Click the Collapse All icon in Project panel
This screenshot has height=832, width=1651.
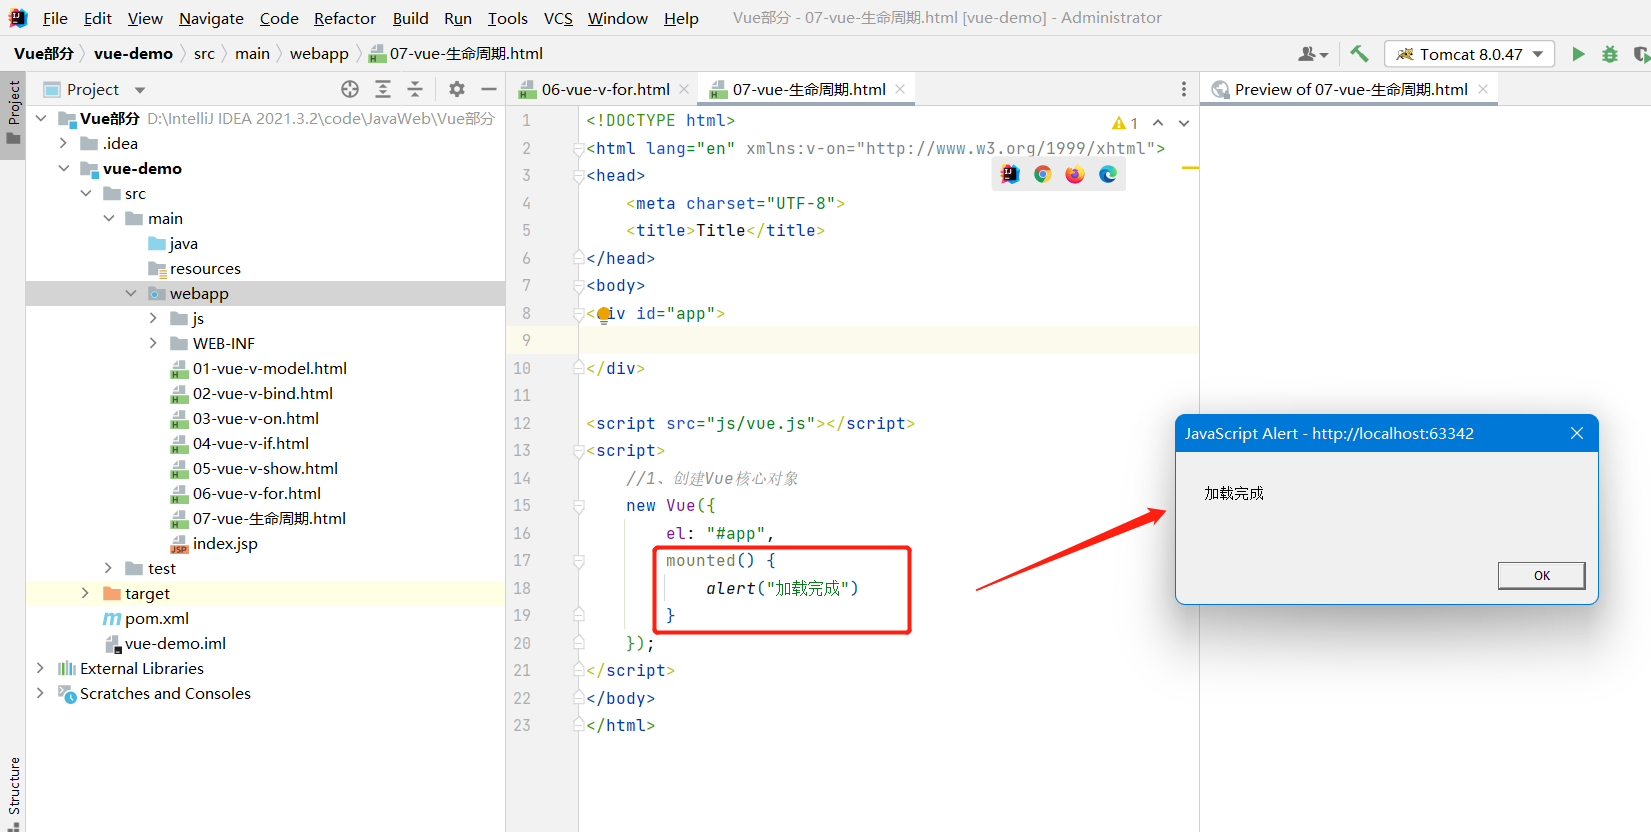[415, 89]
